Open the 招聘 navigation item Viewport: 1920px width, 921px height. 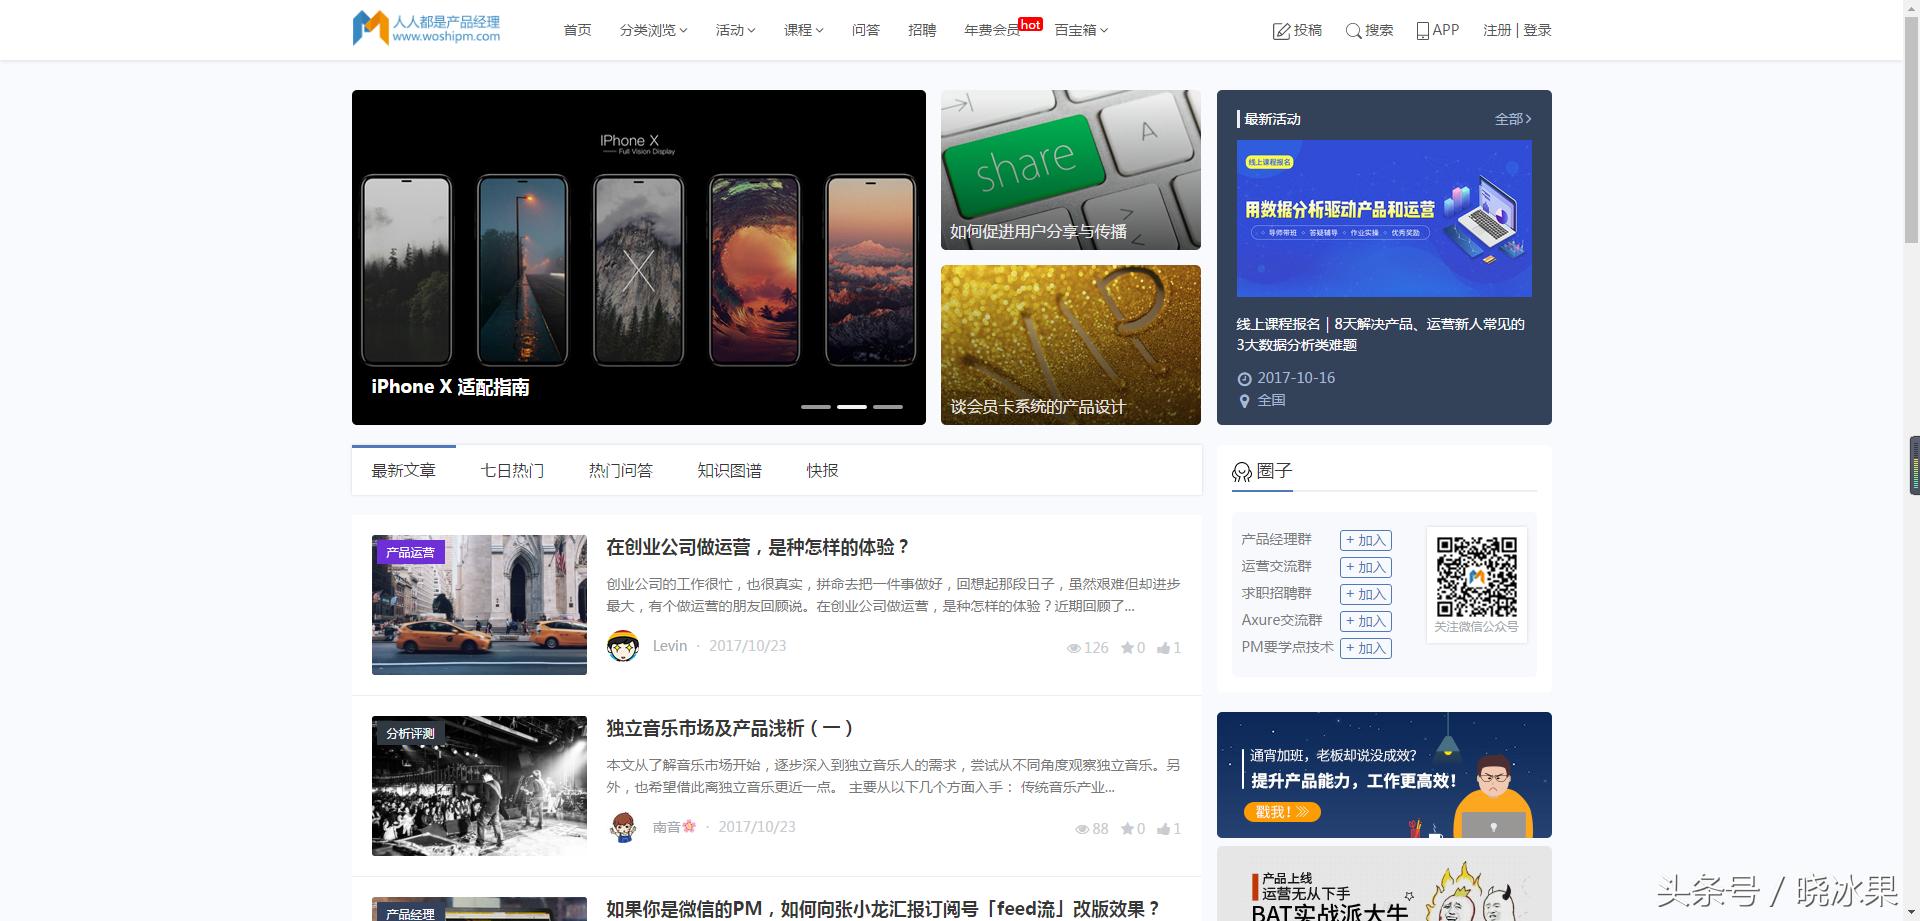click(x=921, y=30)
